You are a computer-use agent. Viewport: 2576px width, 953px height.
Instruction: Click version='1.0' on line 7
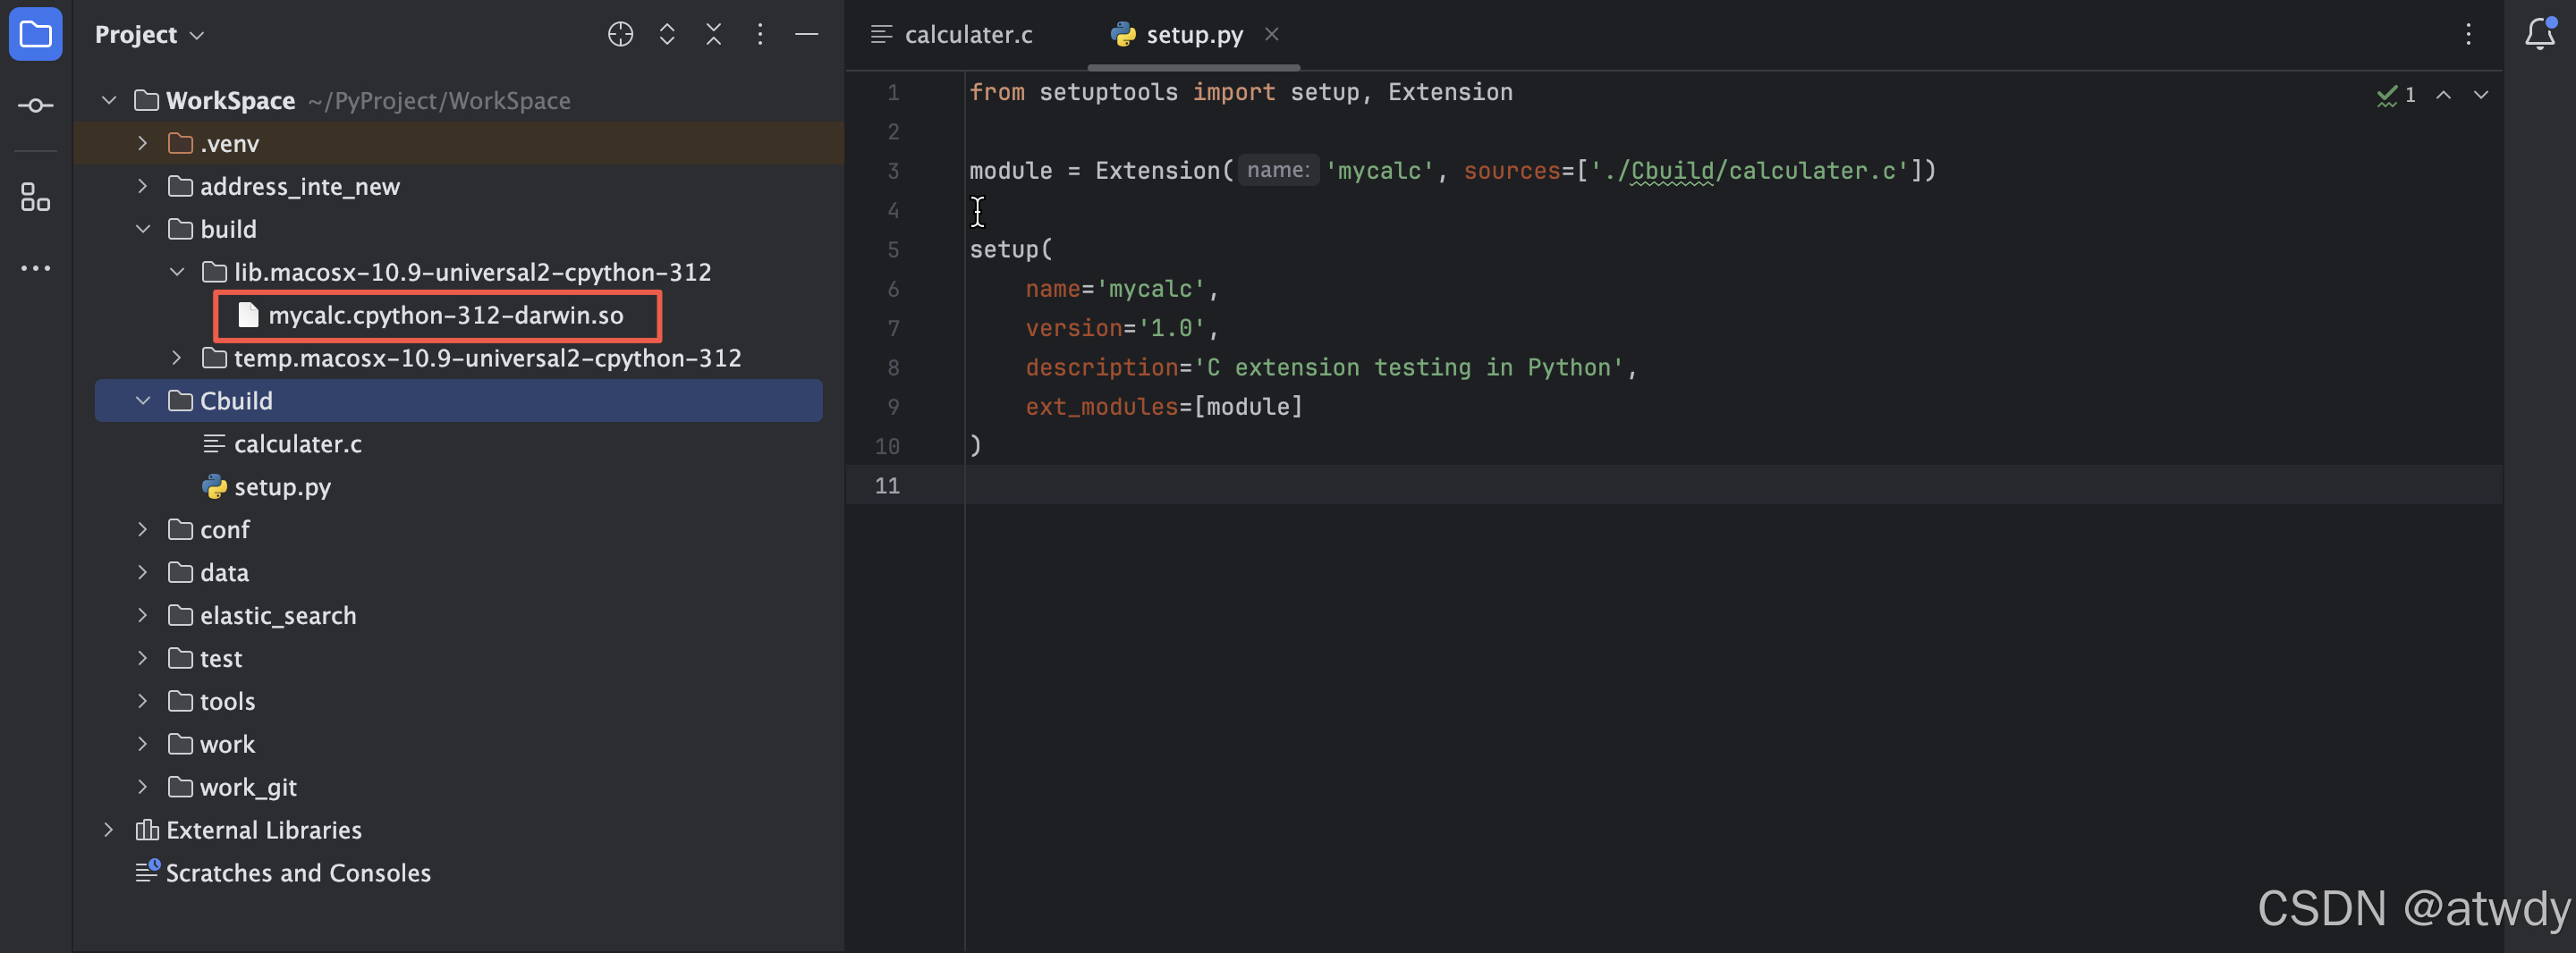[x=1115, y=328]
